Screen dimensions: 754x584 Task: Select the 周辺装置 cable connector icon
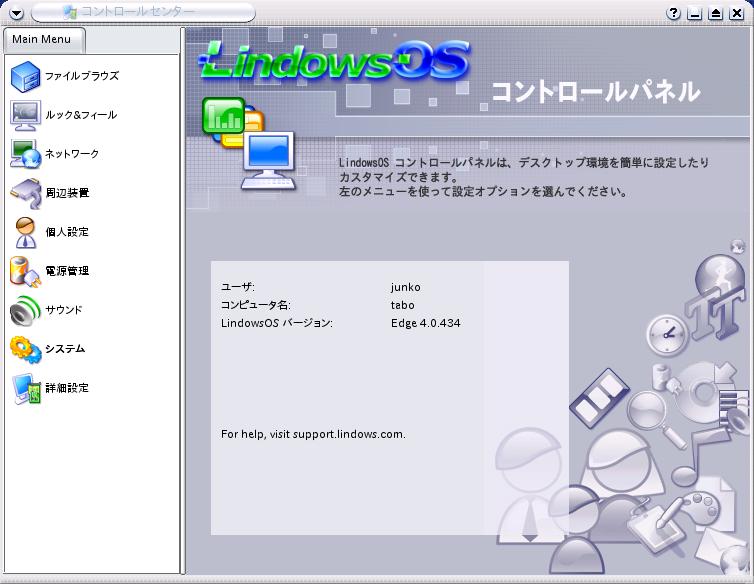pos(26,193)
